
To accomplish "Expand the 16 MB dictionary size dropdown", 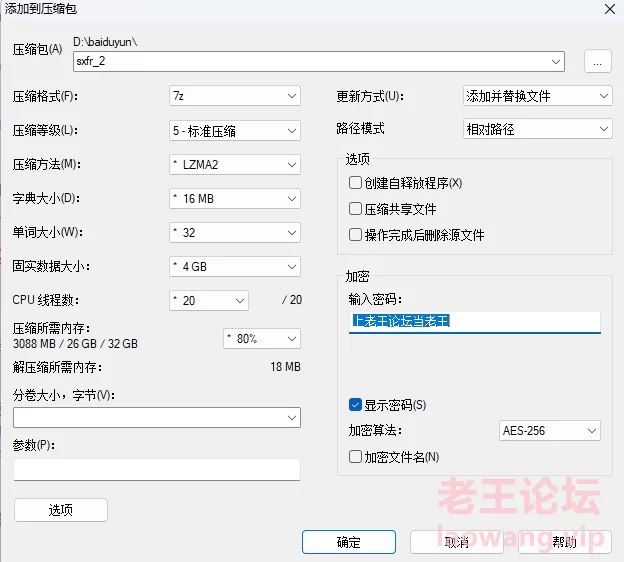I will [x=234, y=198].
